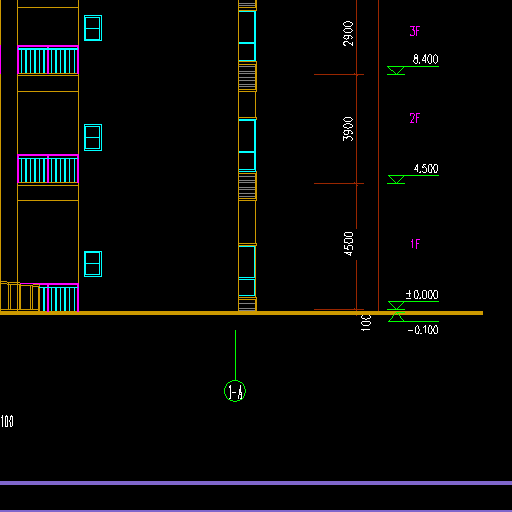Select the green axis line above 1-A
The width and height of the screenshot is (512, 512).
coord(235,355)
